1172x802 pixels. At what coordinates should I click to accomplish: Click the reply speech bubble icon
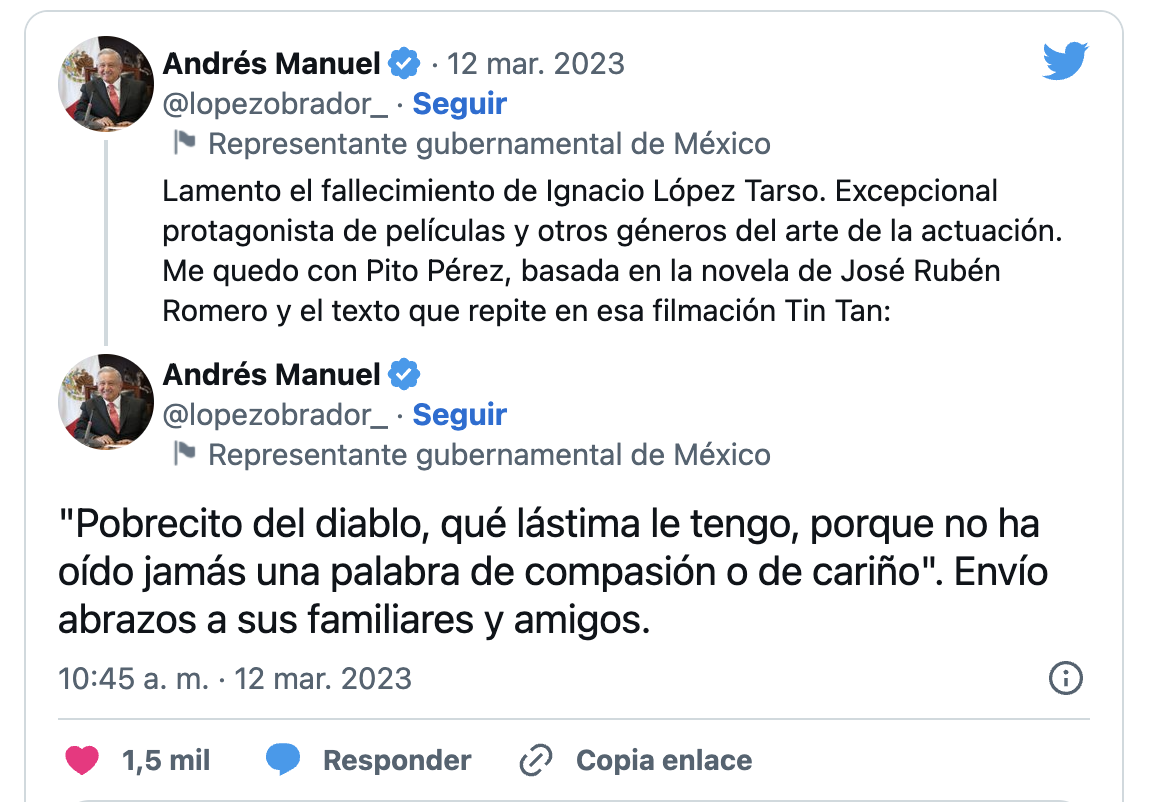[x=283, y=760]
